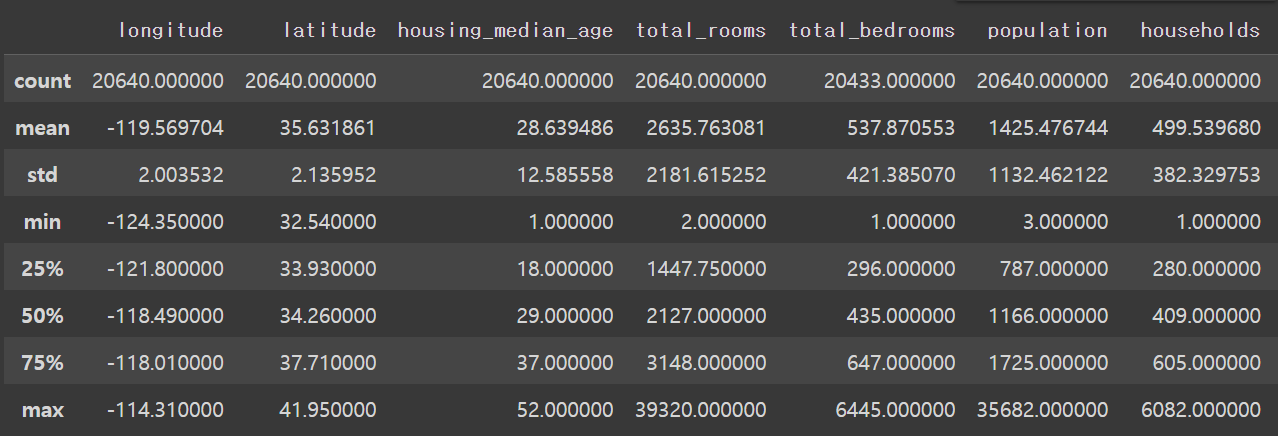Select std longitude 2.003532
Viewport: 1278px width, 436px height.
(180, 175)
